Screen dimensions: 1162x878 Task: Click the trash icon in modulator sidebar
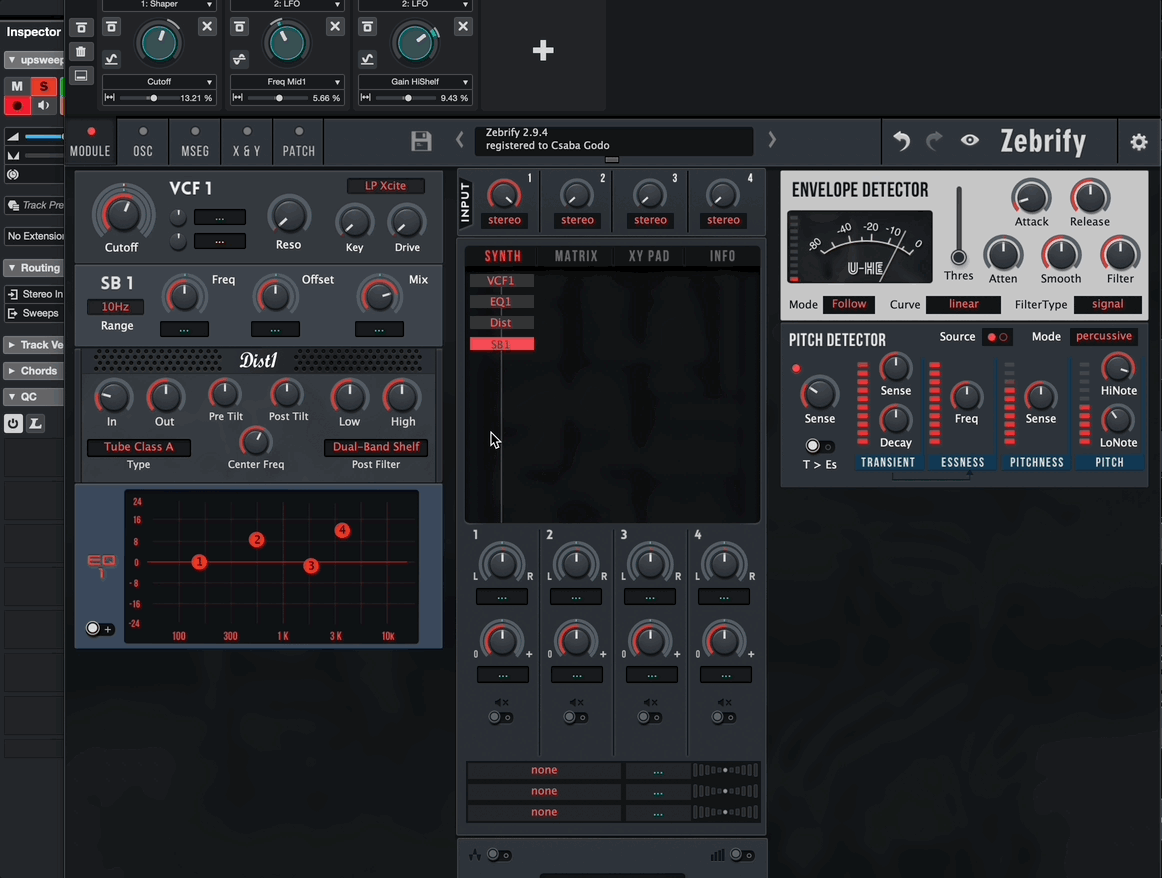(x=81, y=51)
